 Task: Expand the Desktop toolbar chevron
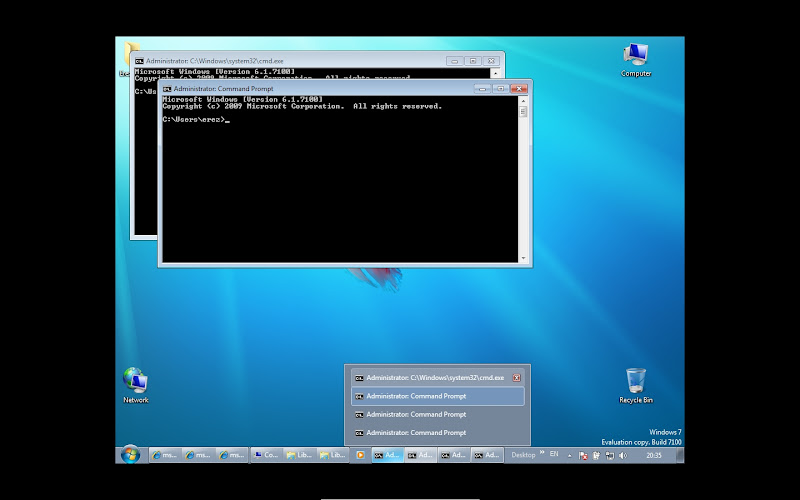coord(541,452)
